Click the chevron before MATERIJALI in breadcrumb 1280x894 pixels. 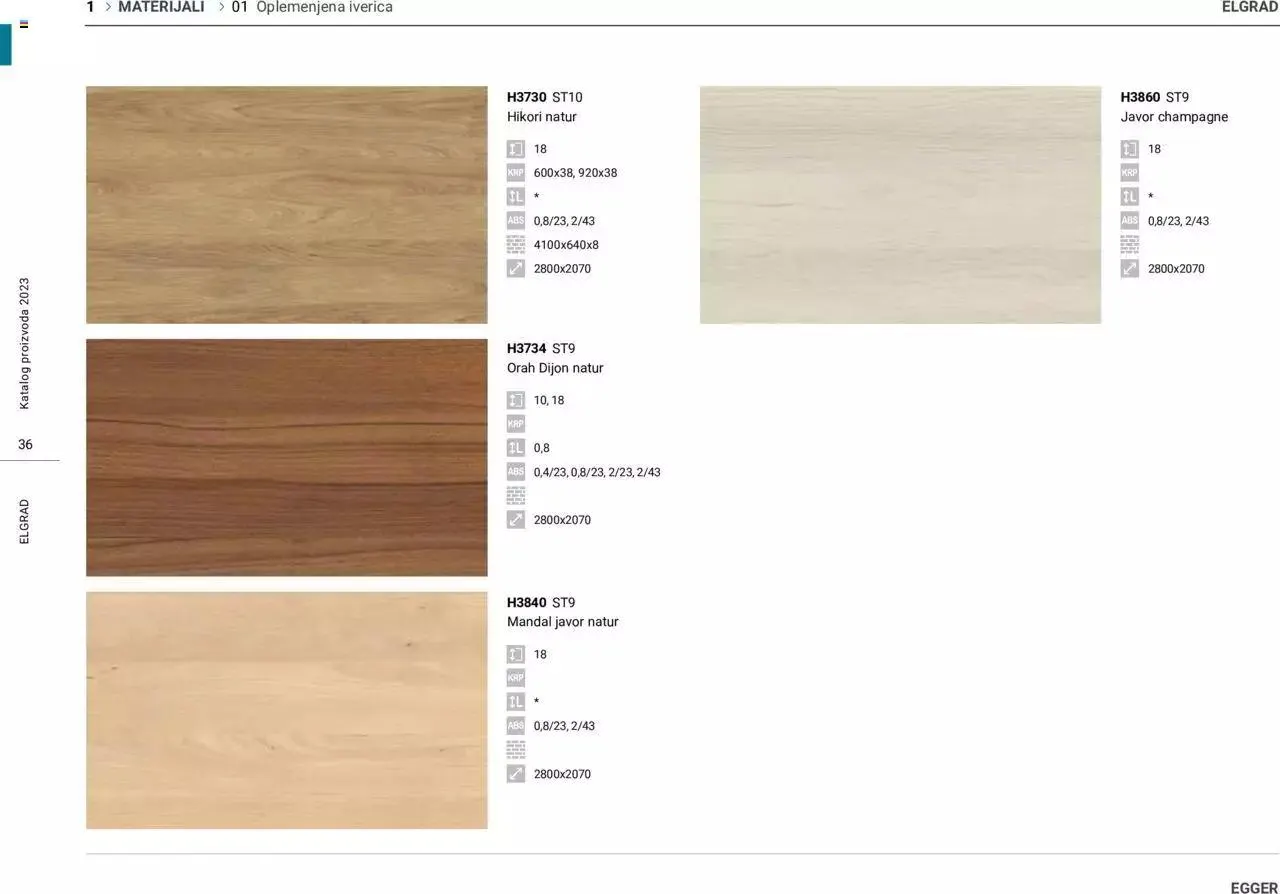point(107,7)
